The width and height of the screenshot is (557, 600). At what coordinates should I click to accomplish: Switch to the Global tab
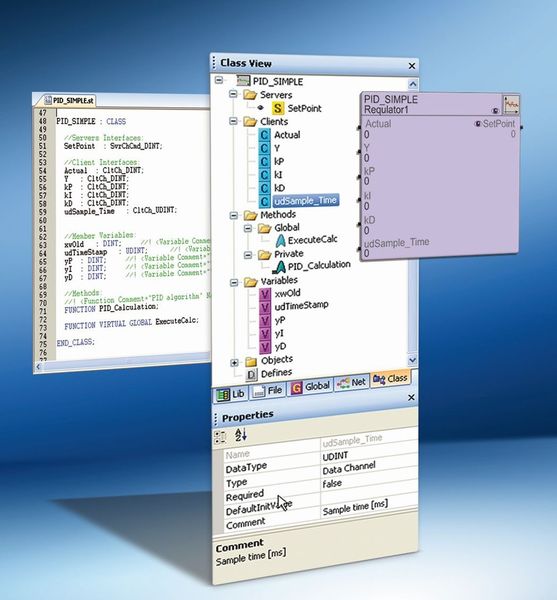tap(311, 387)
